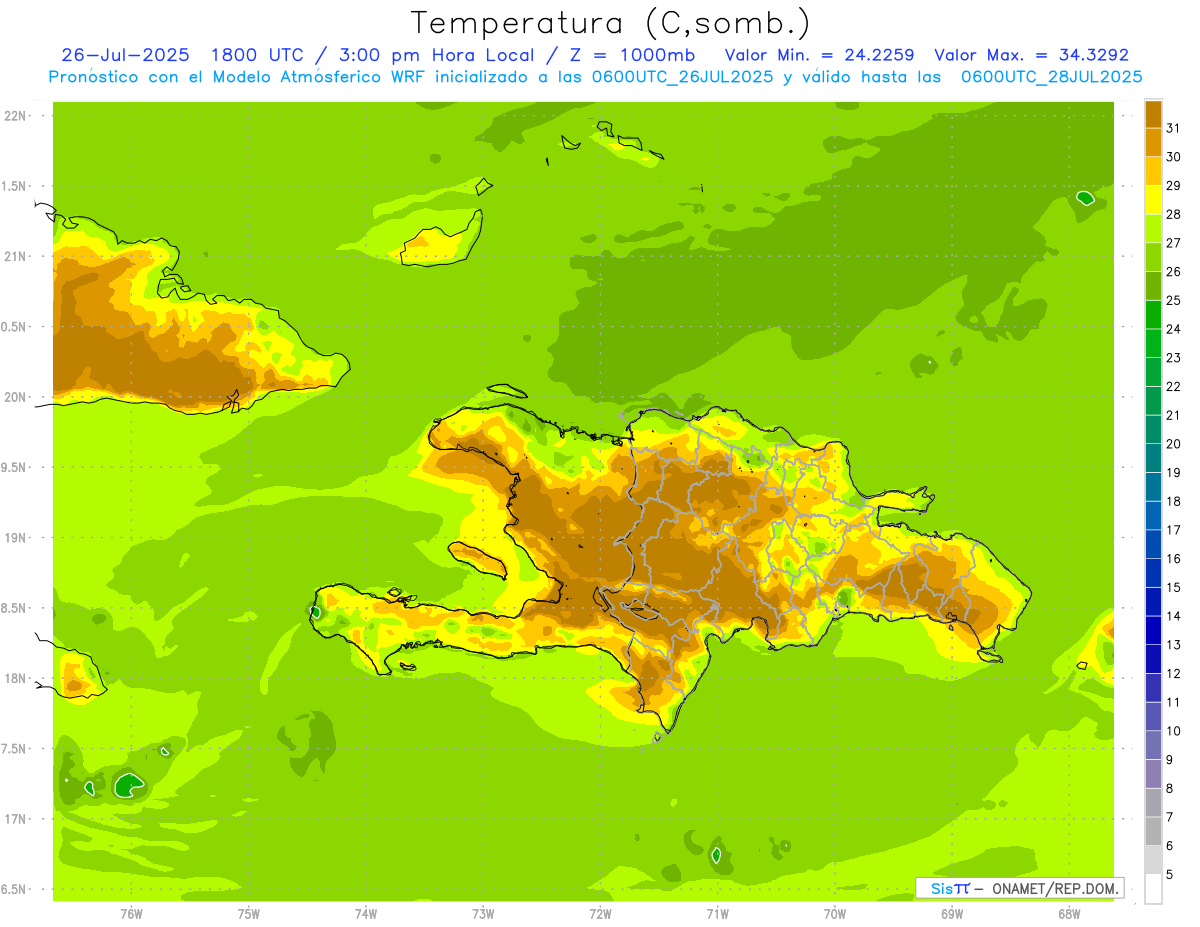The width and height of the screenshot is (1200, 927).
Task: Click legend value "7"
Action: tap(1169, 817)
